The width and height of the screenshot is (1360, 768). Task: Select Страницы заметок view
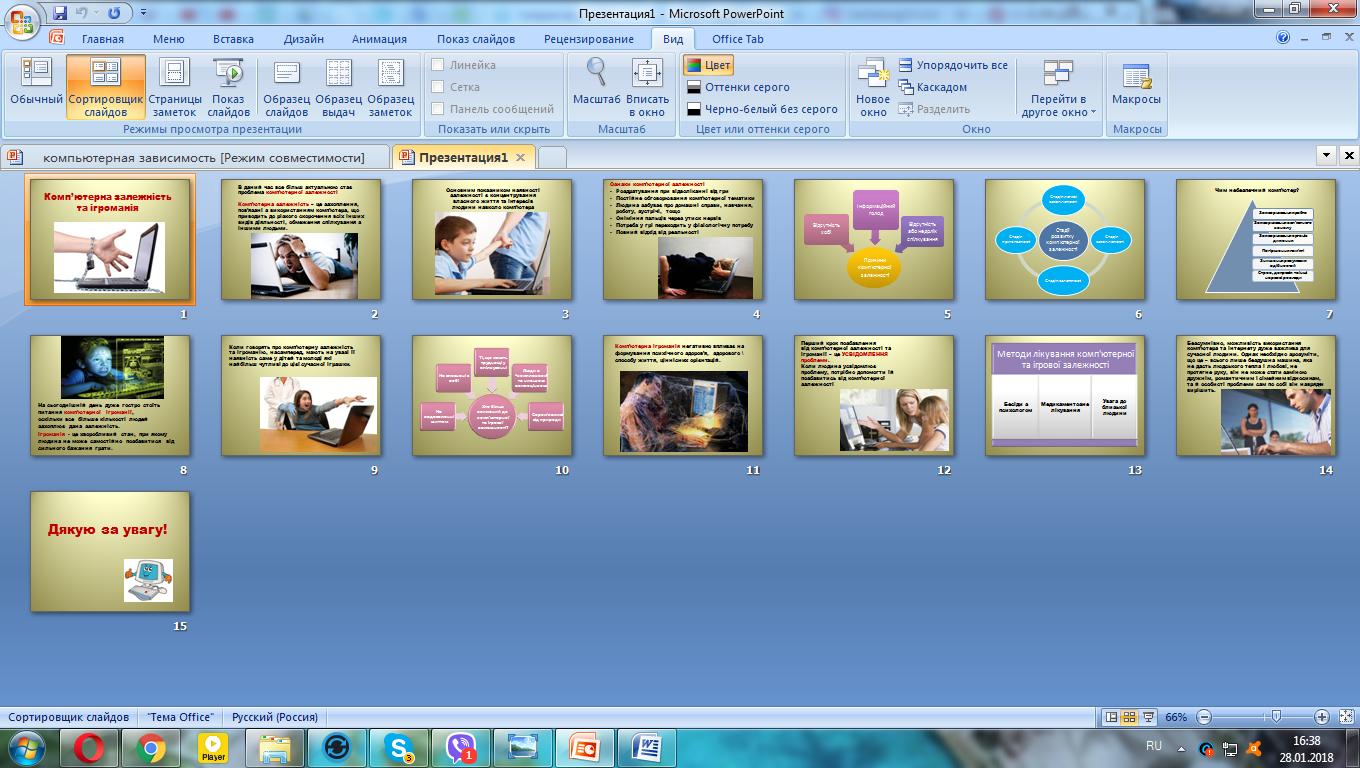[x=175, y=86]
